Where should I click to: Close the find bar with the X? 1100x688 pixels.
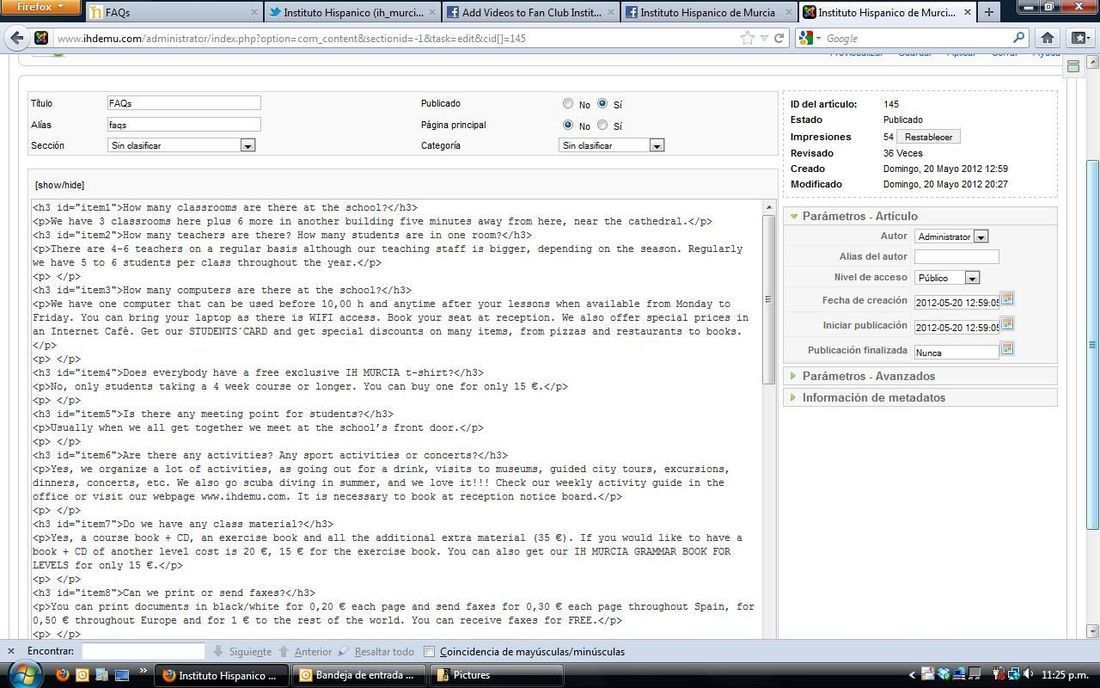coord(11,651)
